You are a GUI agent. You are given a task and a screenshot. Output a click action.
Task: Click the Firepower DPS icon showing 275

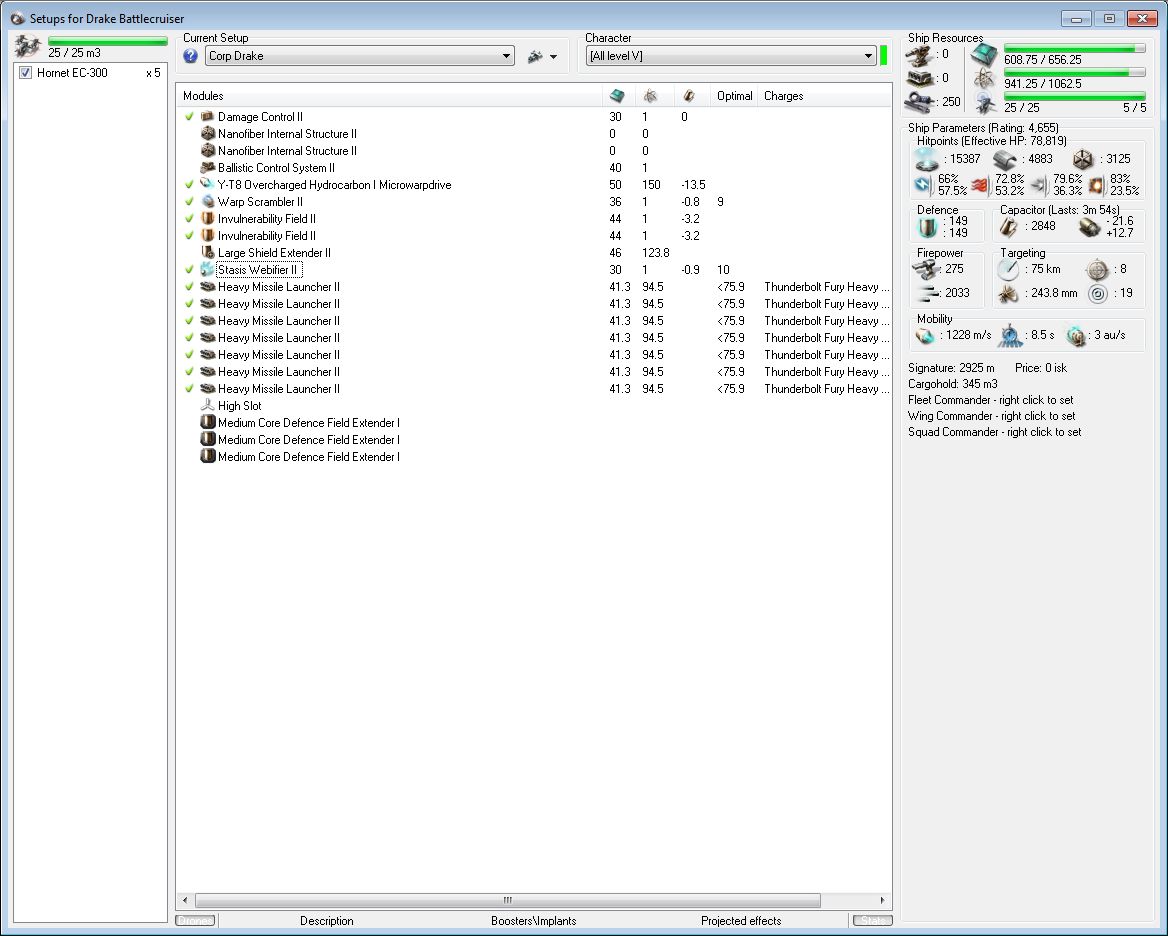(928, 270)
